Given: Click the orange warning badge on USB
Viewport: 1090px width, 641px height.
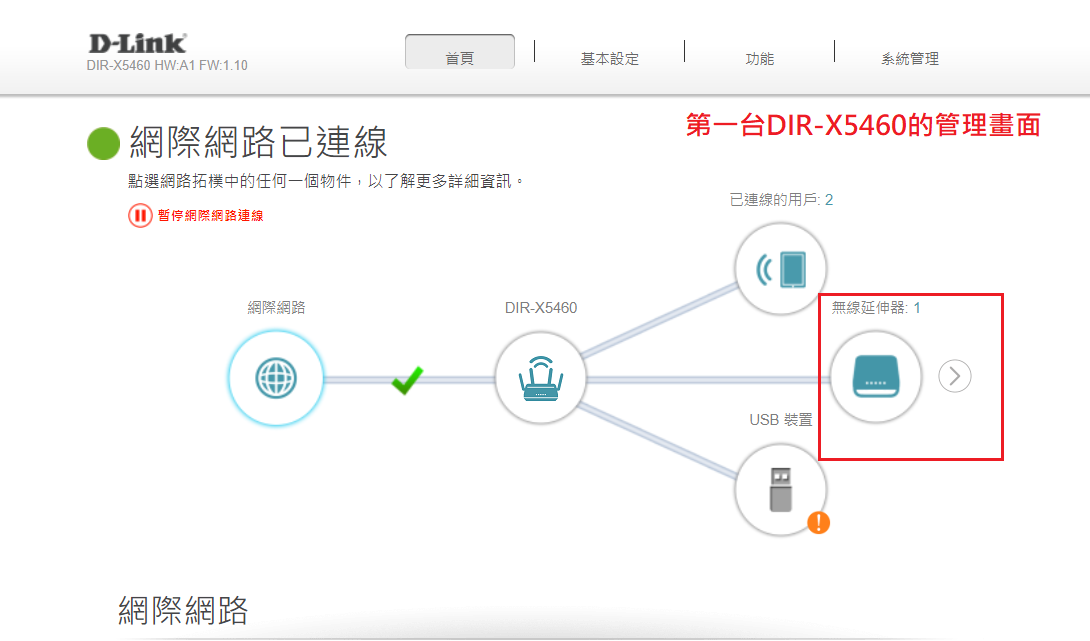Looking at the screenshot, I should tap(818, 522).
